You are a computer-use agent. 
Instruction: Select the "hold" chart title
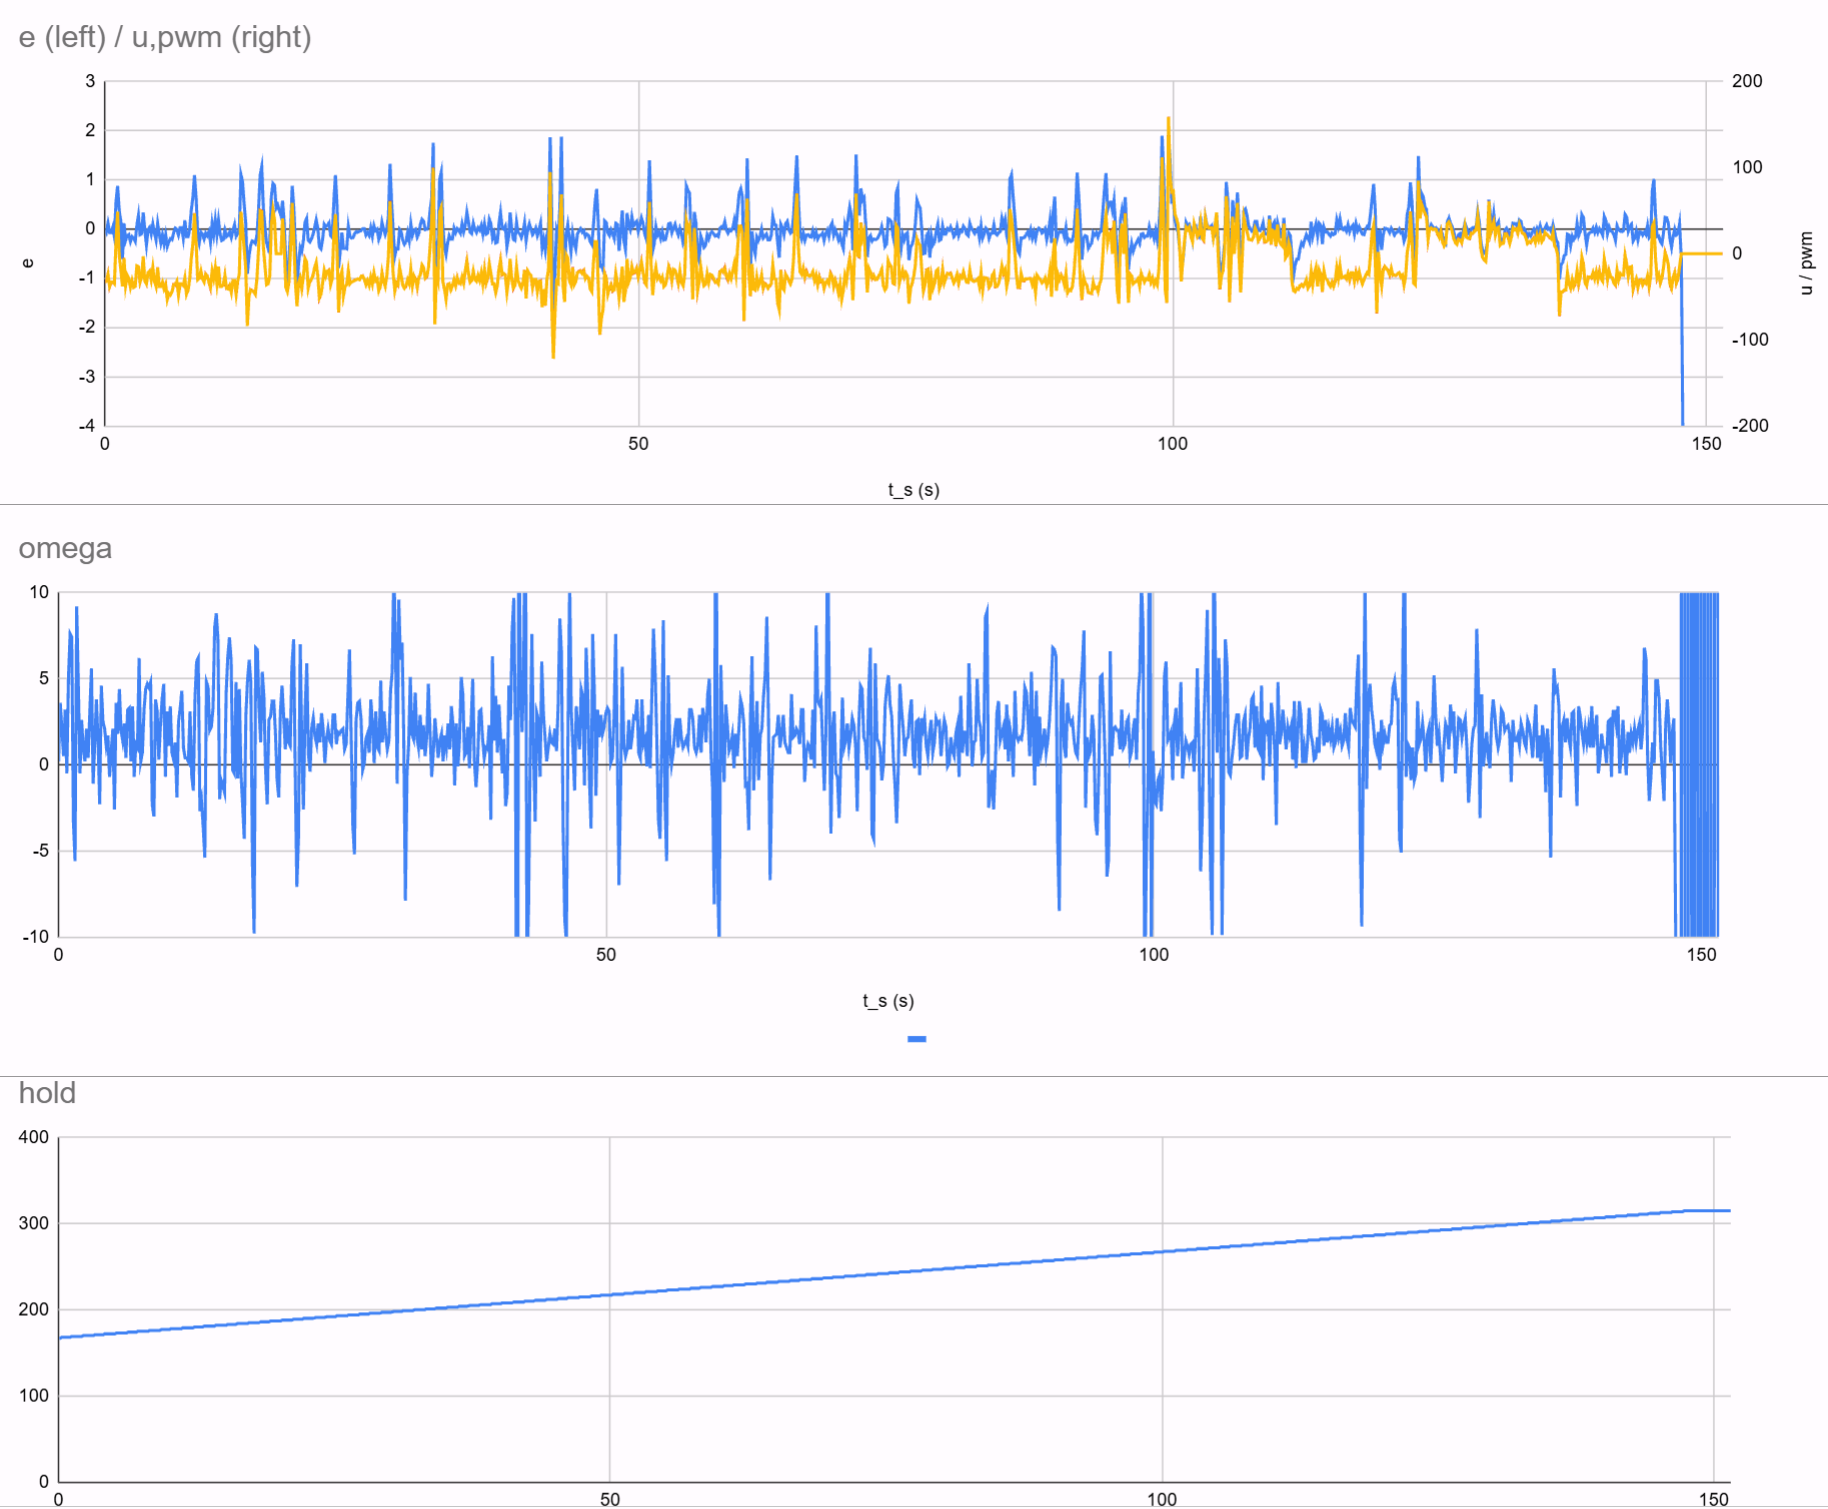[47, 1092]
